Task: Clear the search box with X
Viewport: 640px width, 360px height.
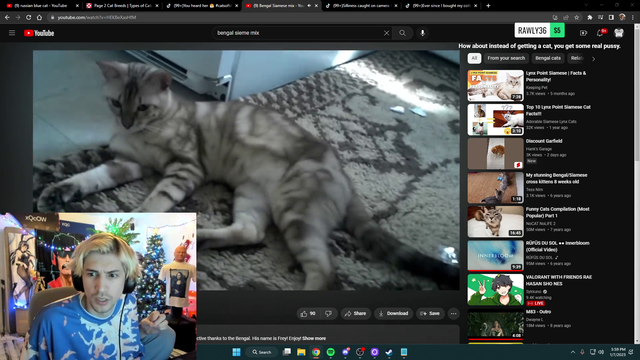Action: [386, 33]
